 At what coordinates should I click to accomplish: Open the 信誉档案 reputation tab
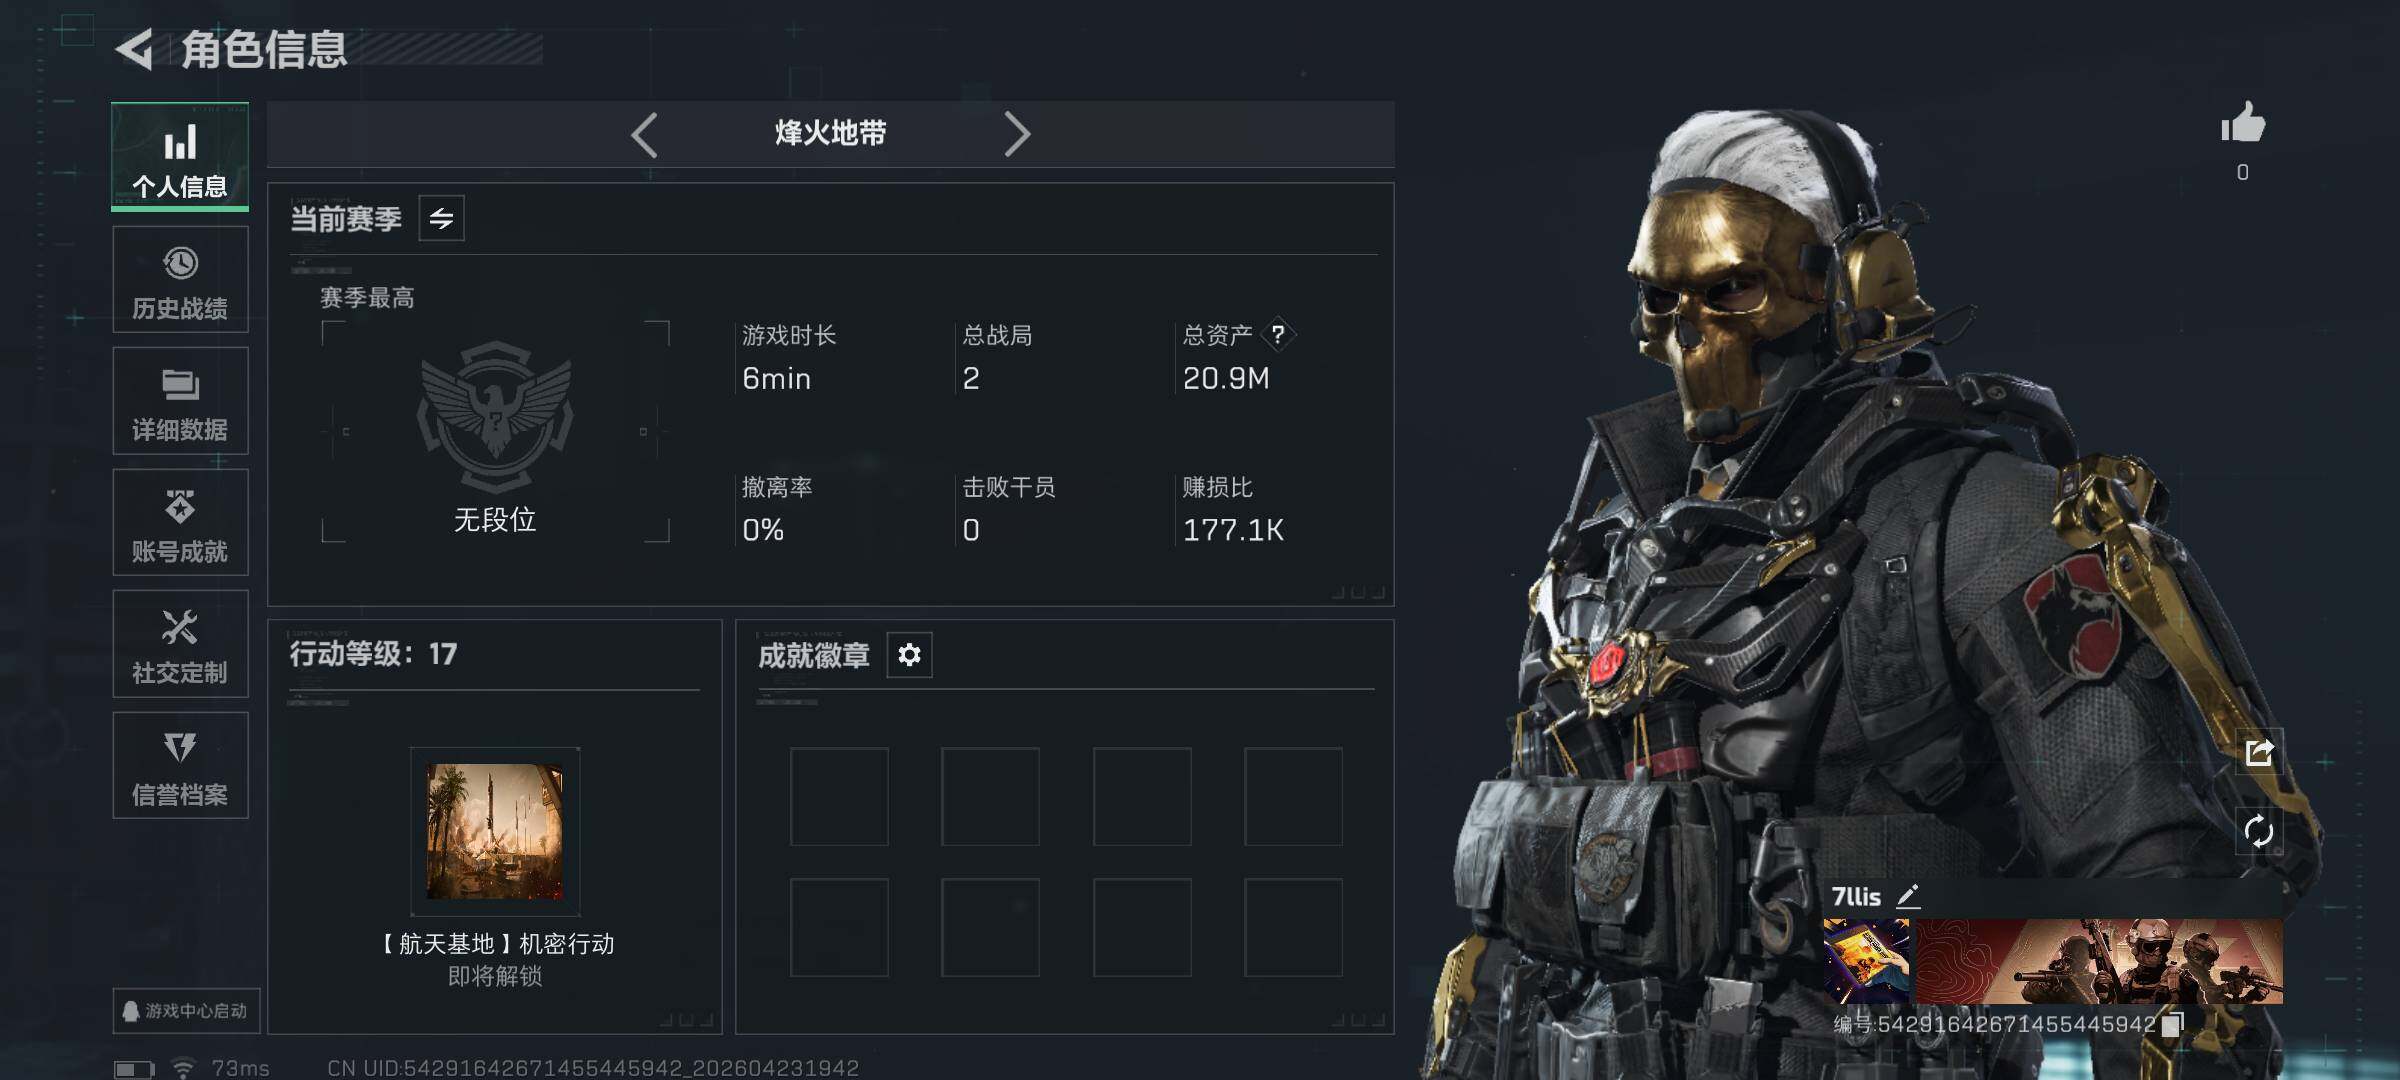181,766
